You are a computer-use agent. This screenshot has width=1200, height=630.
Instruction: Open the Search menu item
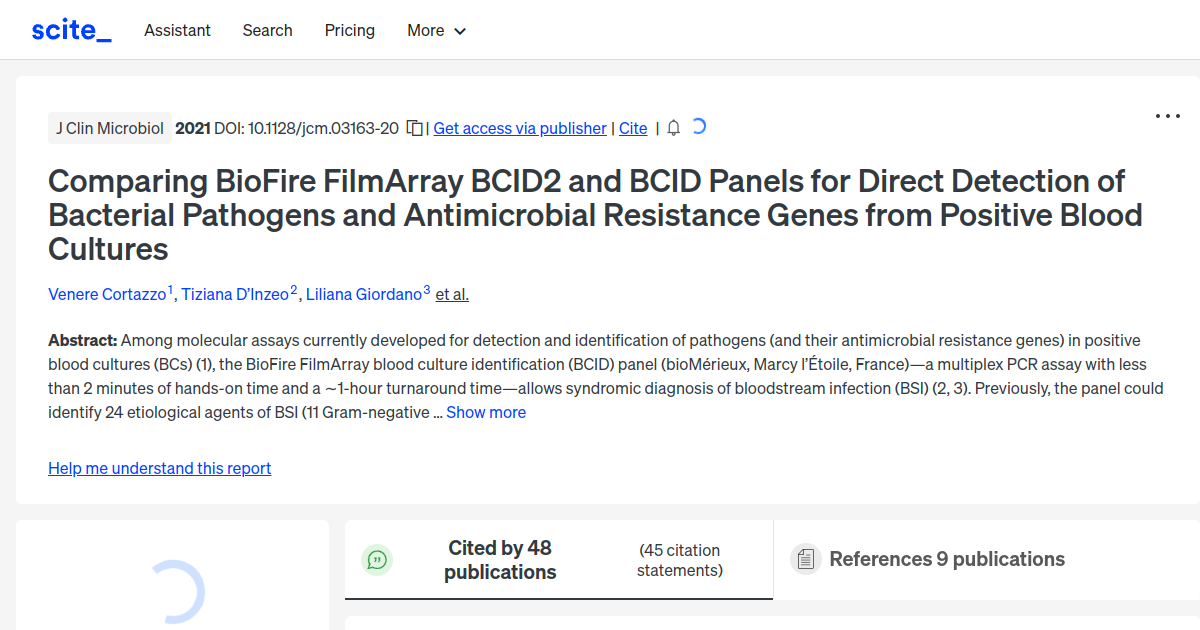267,31
